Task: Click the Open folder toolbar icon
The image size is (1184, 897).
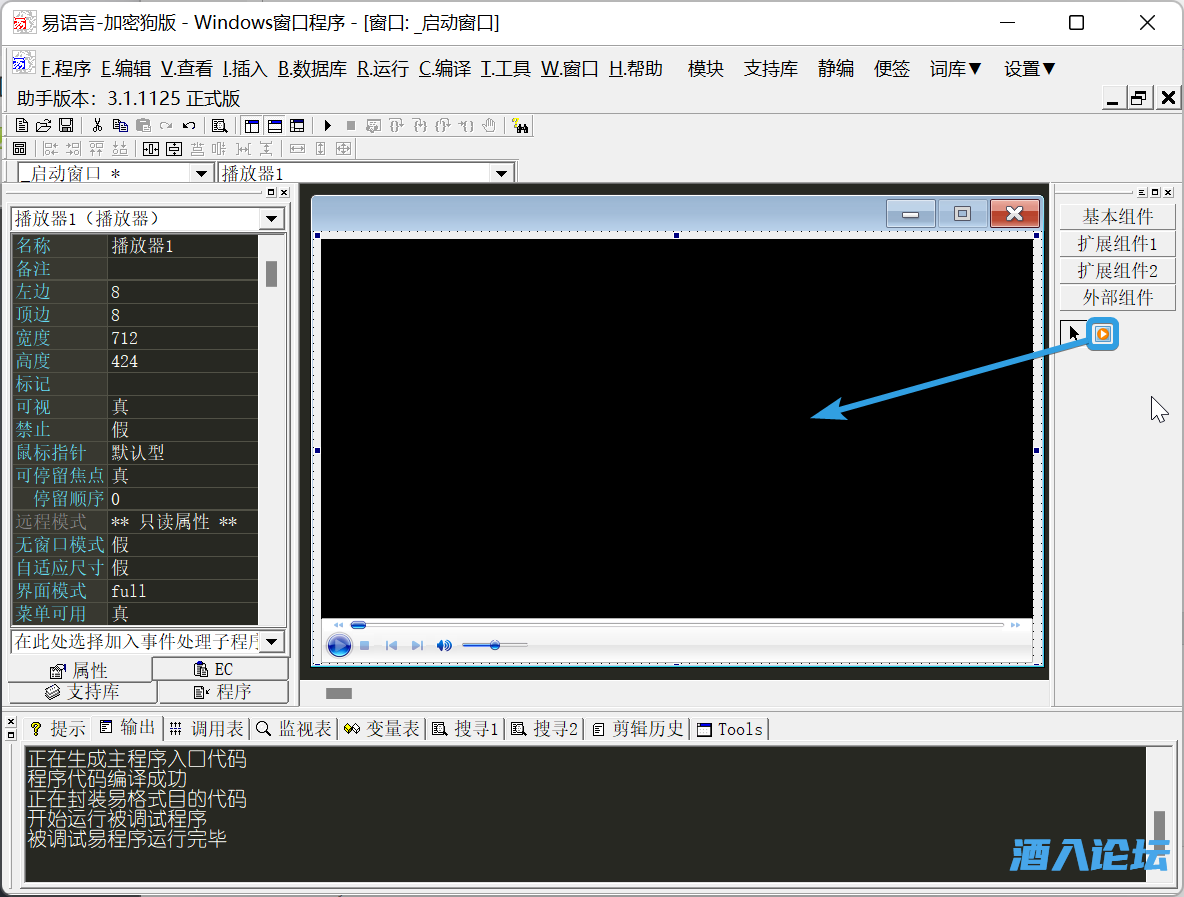Action: (x=43, y=125)
